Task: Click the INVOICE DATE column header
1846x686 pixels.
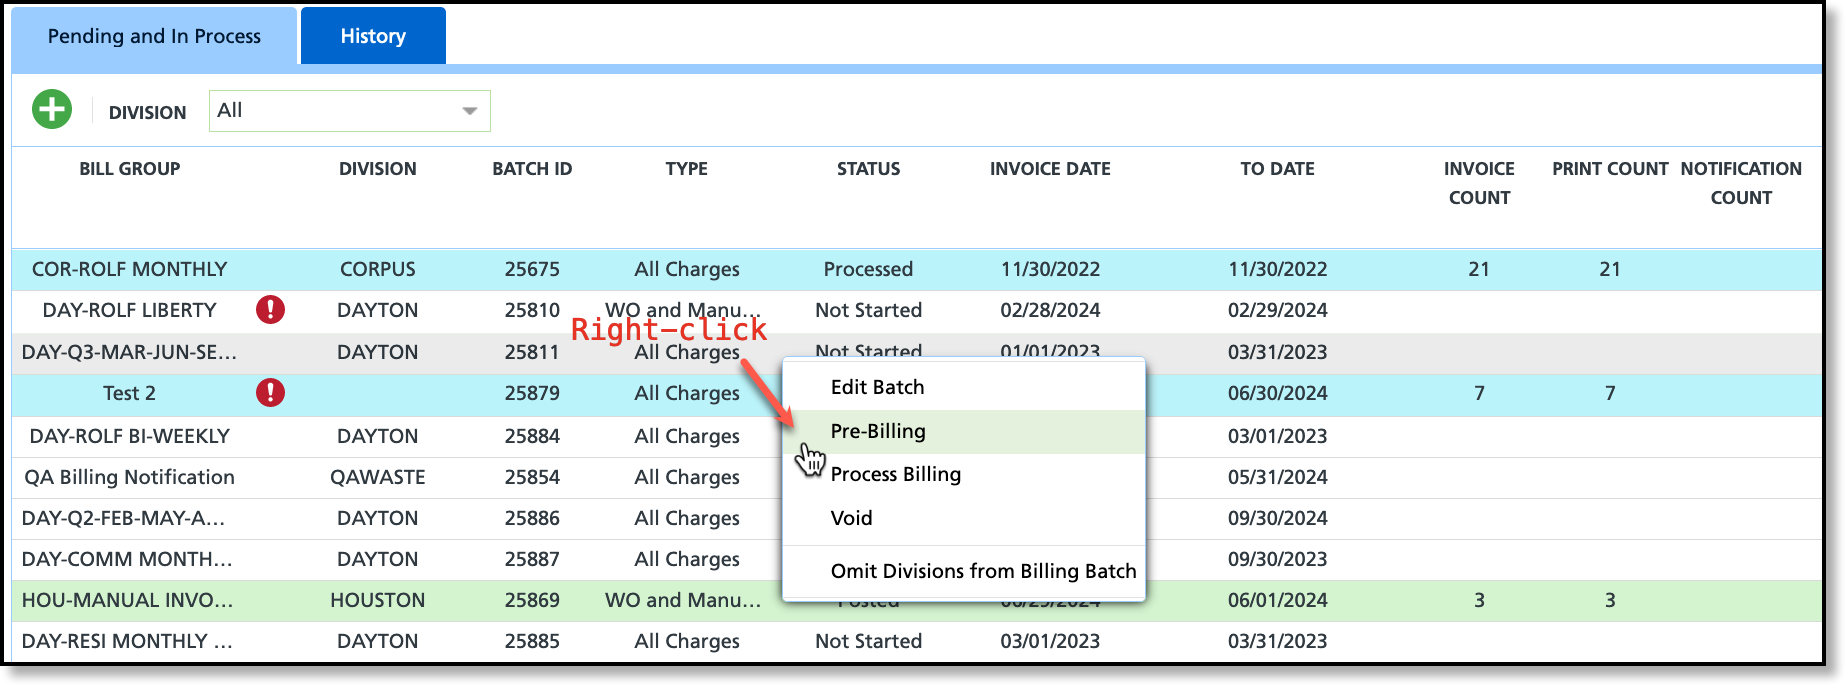Action: click(1050, 169)
